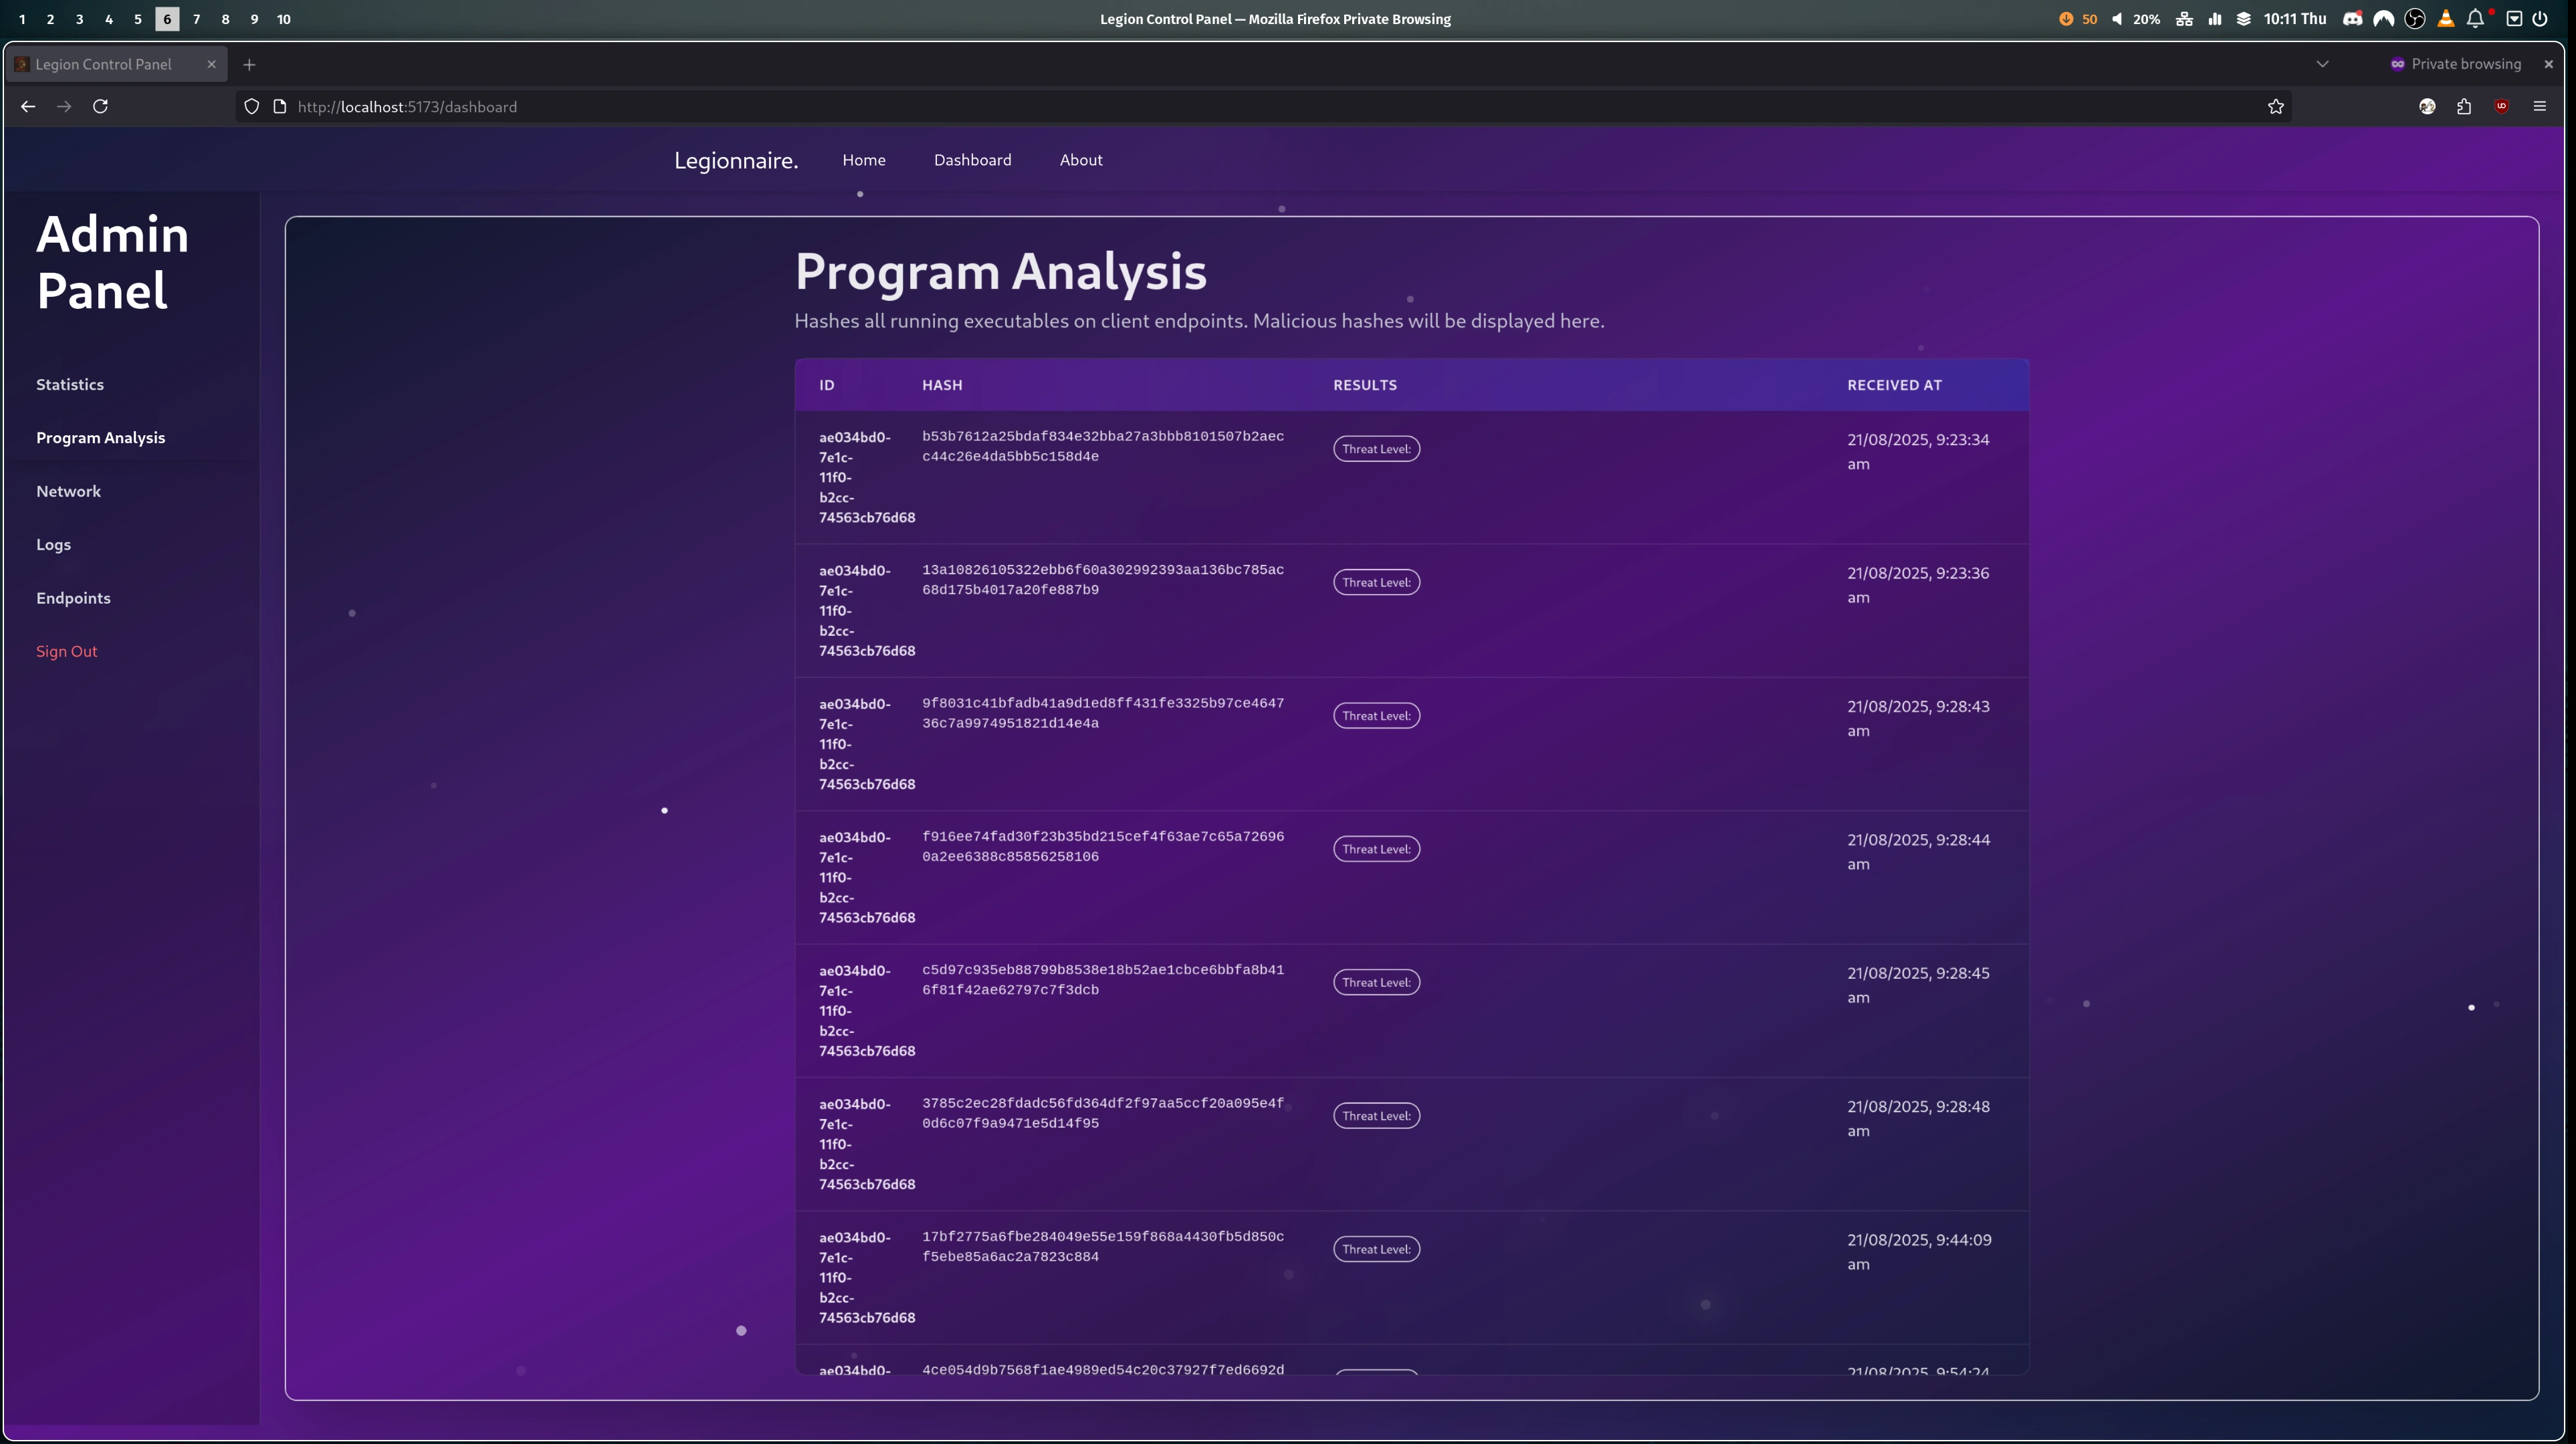Close the Legion Control Panel tab
Viewport: 2576px width, 1444px height.
tap(211, 64)
